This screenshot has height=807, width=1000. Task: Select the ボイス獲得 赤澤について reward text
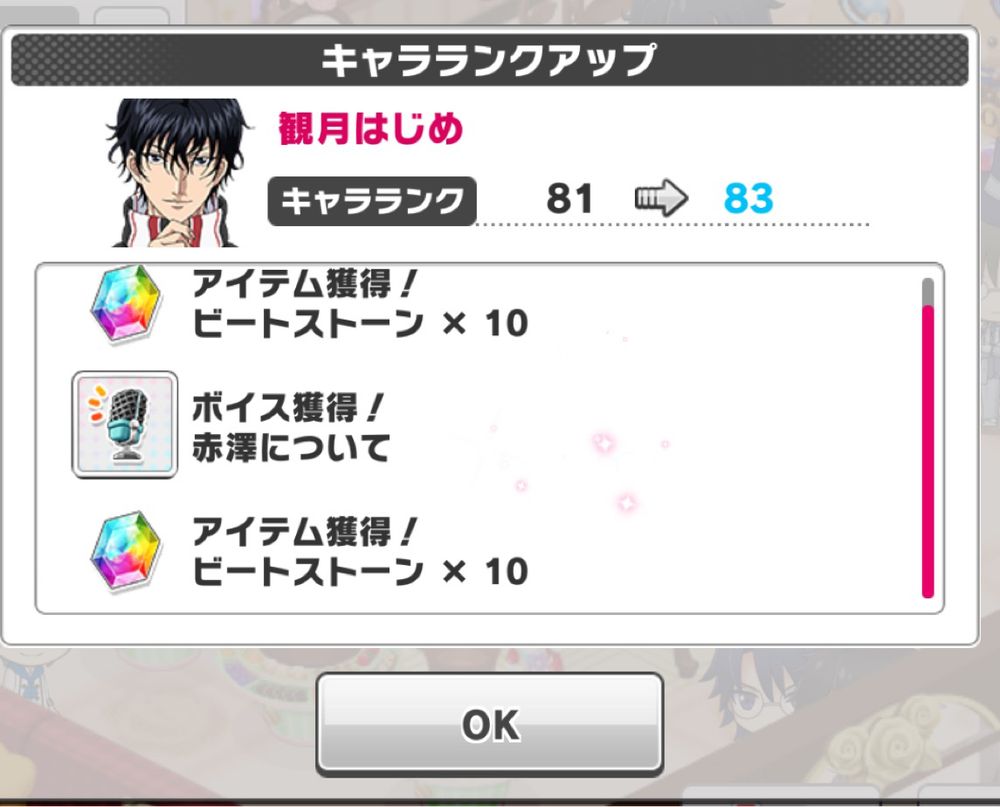coord(291,427)
